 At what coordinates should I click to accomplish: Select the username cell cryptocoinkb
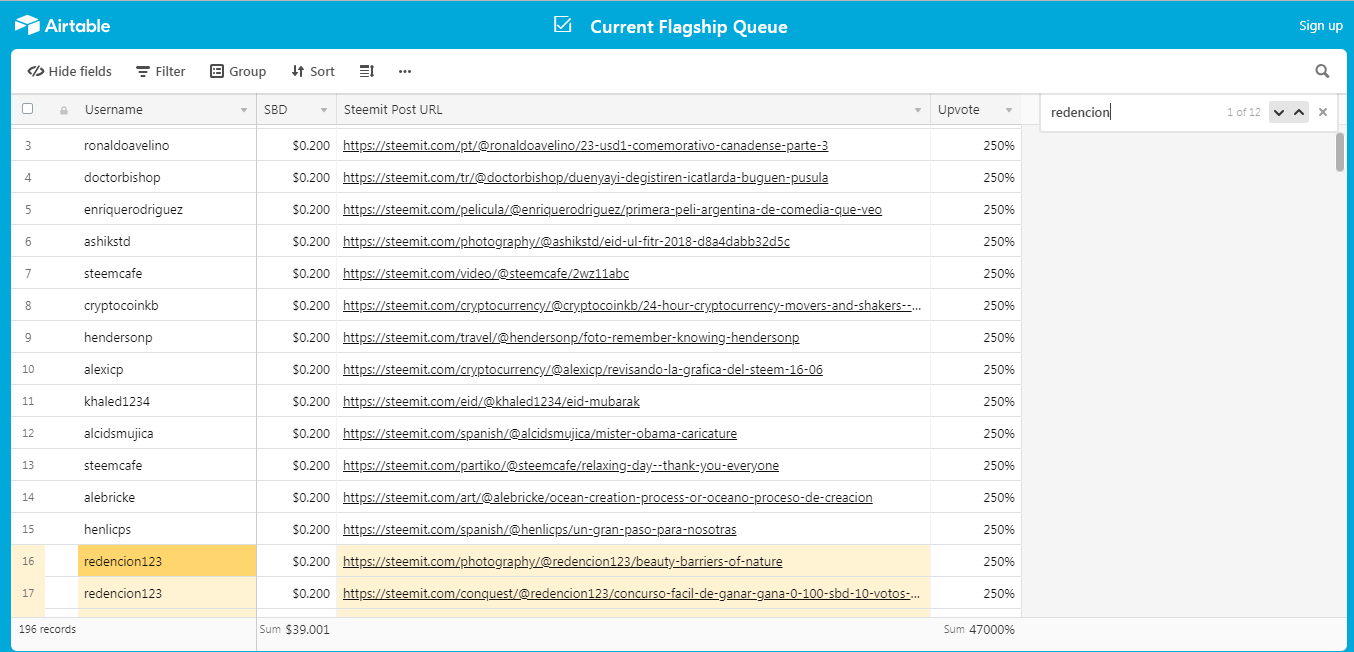(167, 306)
